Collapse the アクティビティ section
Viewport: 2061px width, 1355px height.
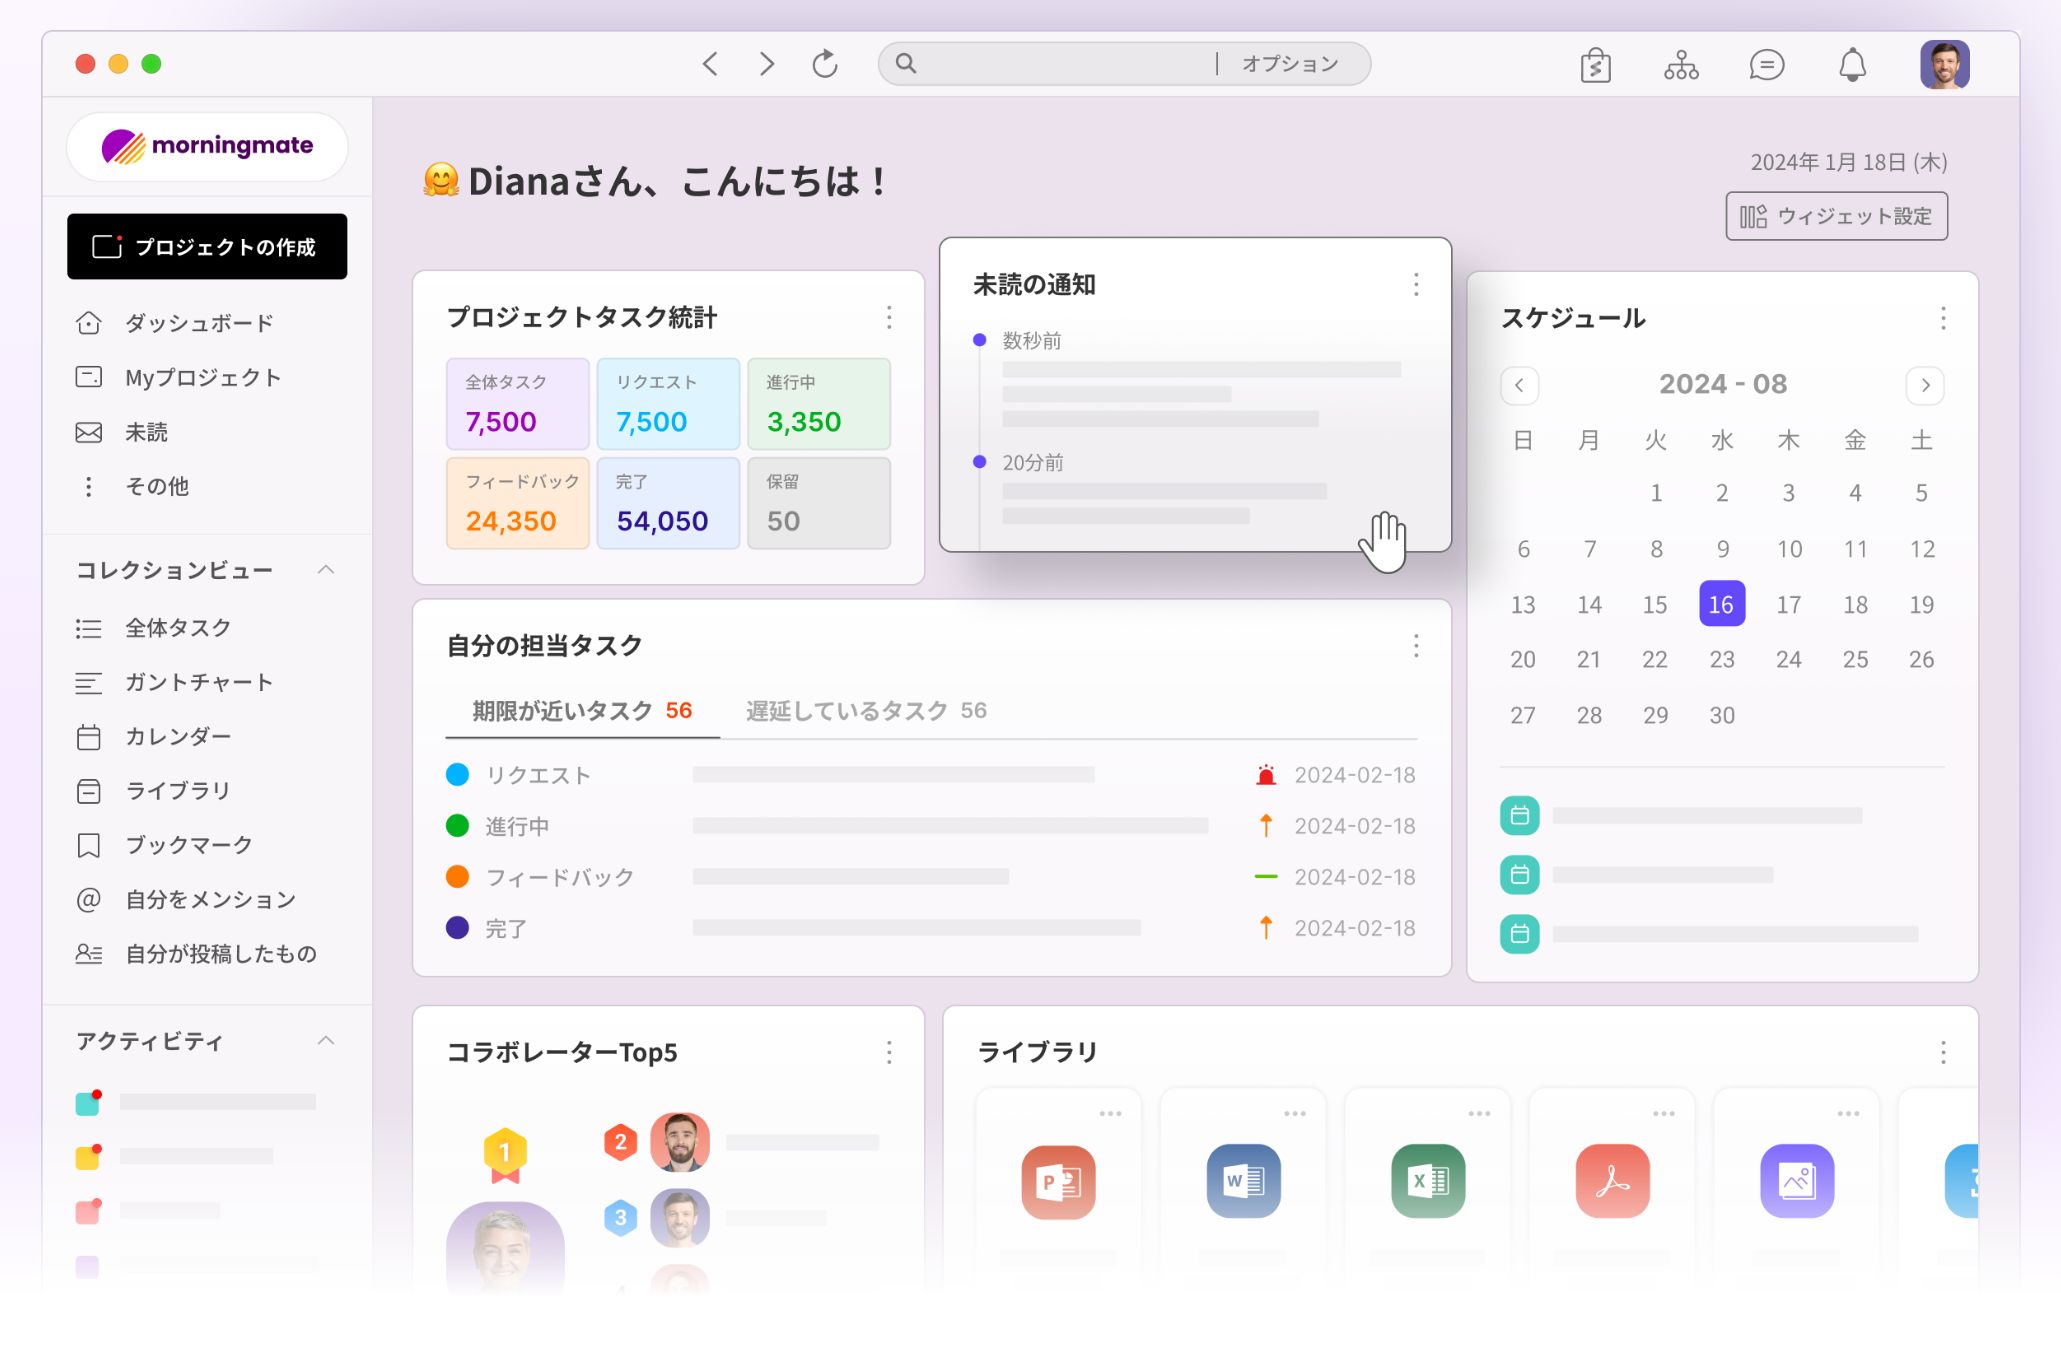pyautogui.click(x=325, y=1040)
